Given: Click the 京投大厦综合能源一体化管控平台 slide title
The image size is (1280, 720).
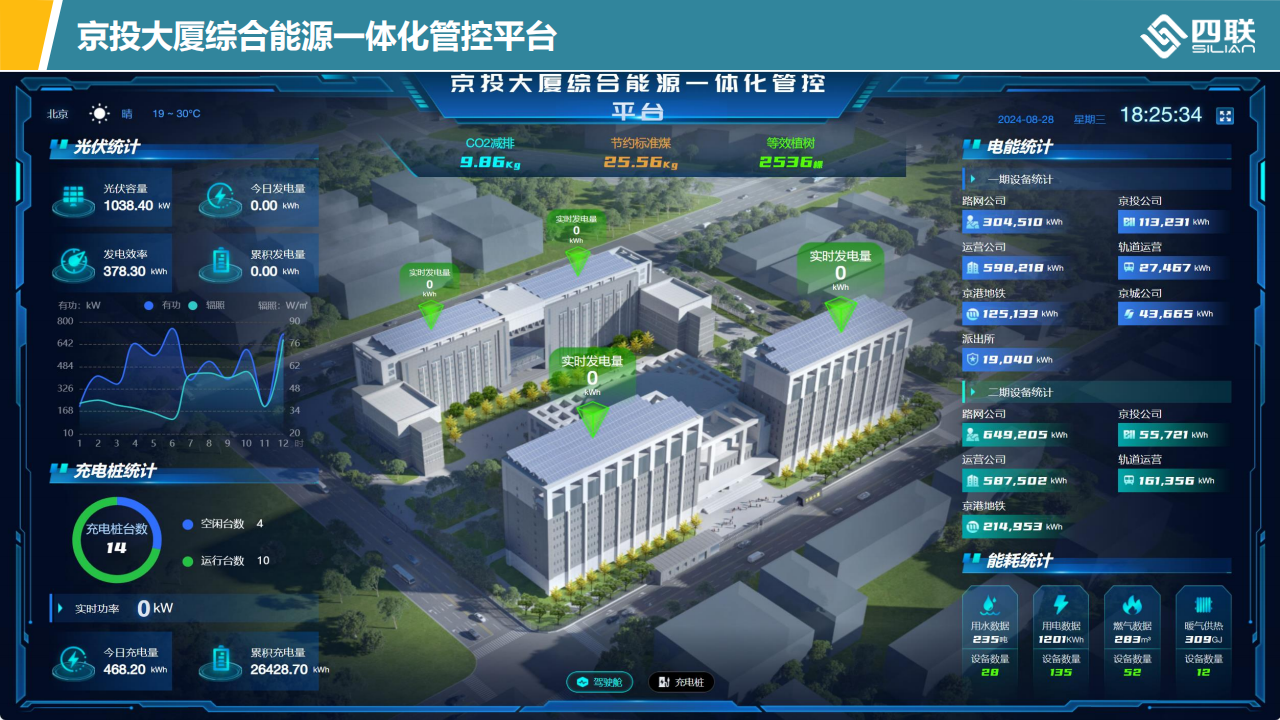Looking at the screenshot, I should 316,36.
